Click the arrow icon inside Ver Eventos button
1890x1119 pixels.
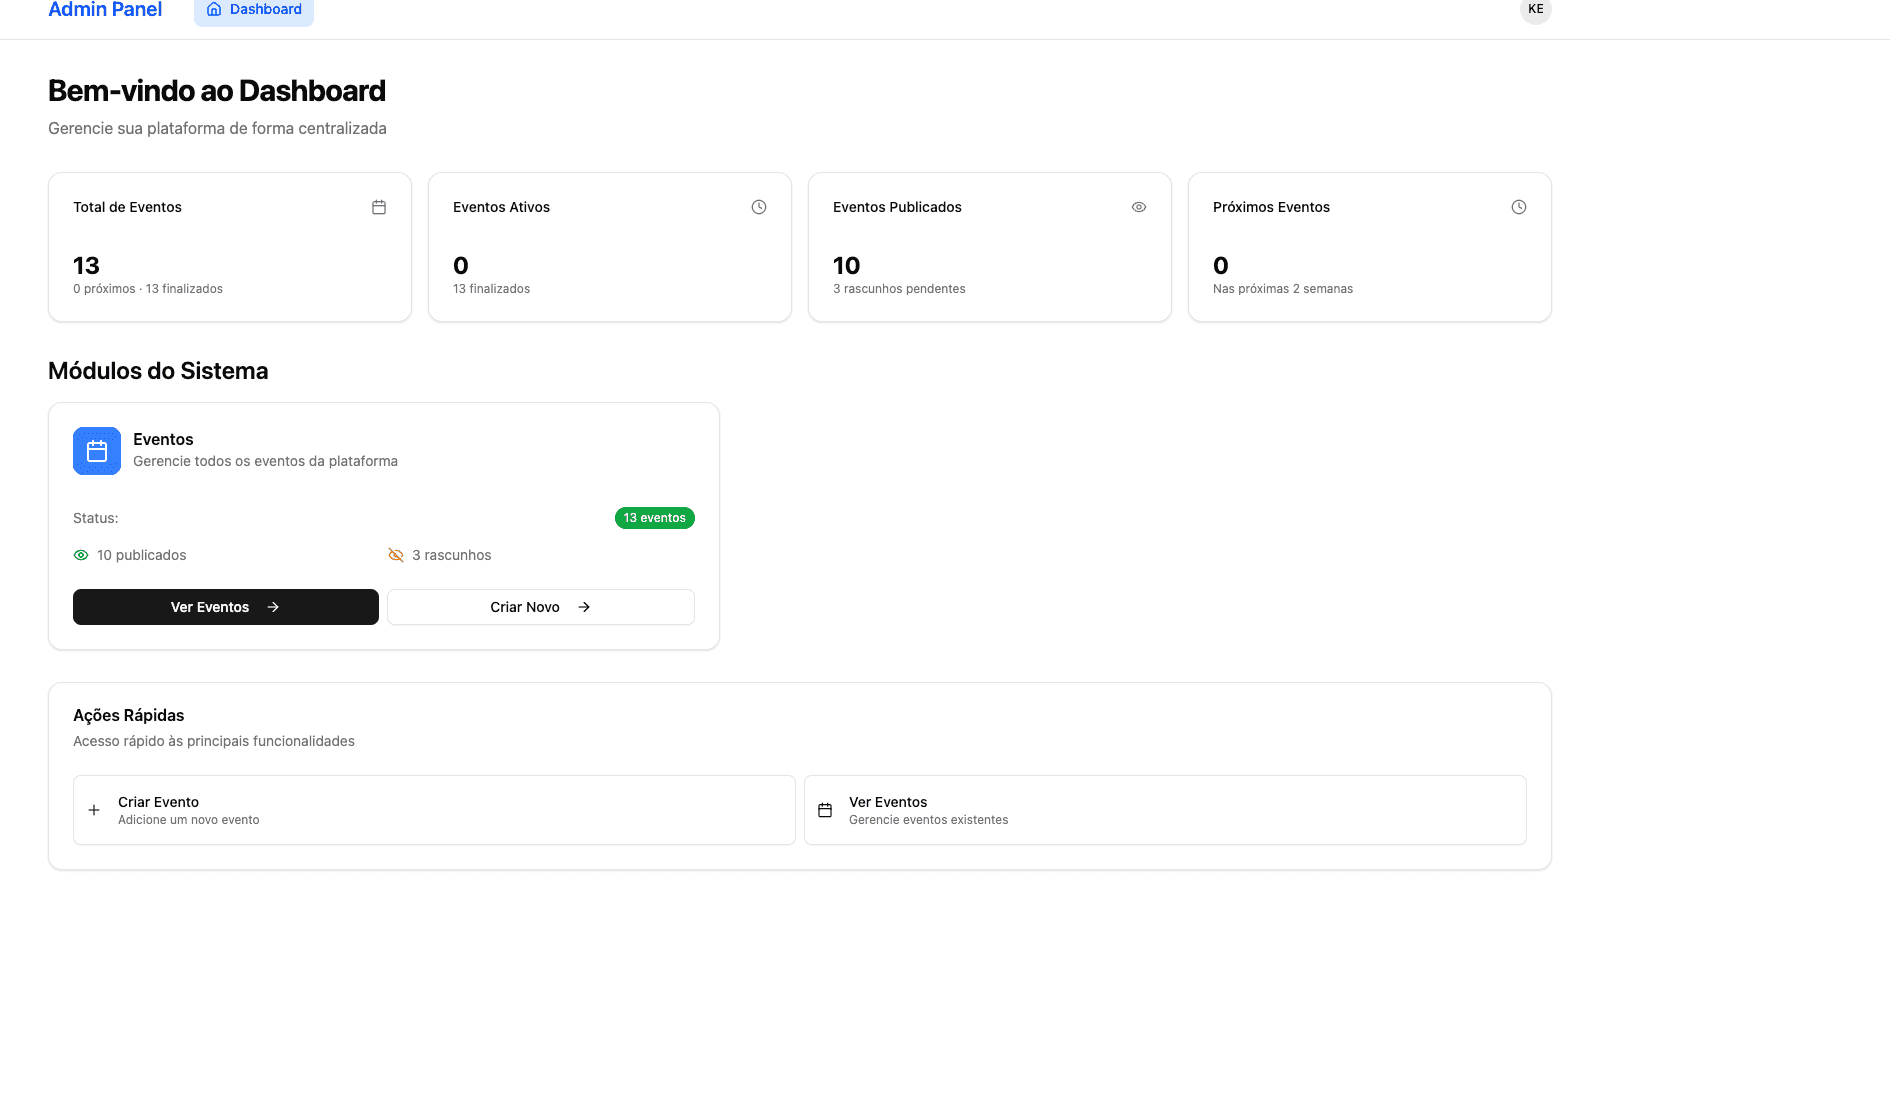click(x=273, y=606)
